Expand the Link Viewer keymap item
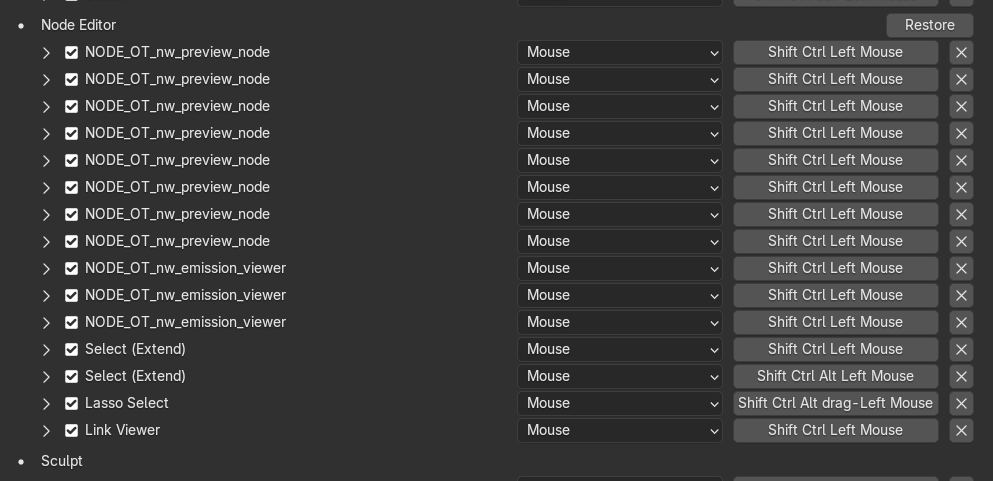The height and width of the screenshot is (481, 993). click(46, 430)
